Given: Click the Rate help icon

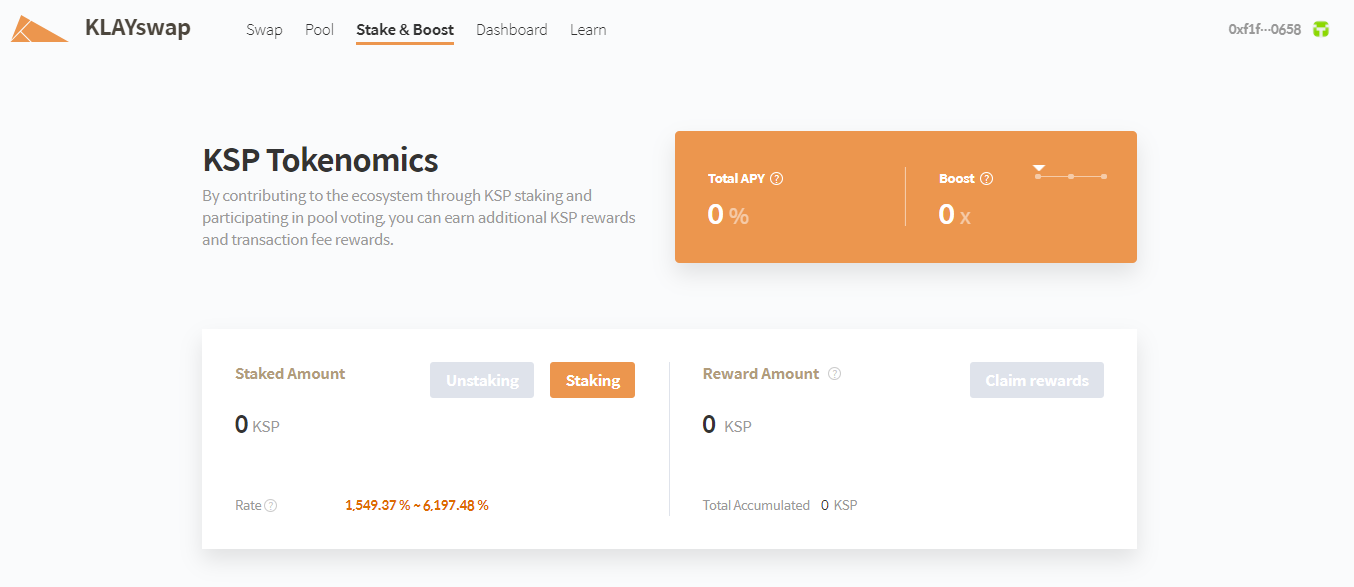Looking at the screenshot, I should [x=271, y=506].
